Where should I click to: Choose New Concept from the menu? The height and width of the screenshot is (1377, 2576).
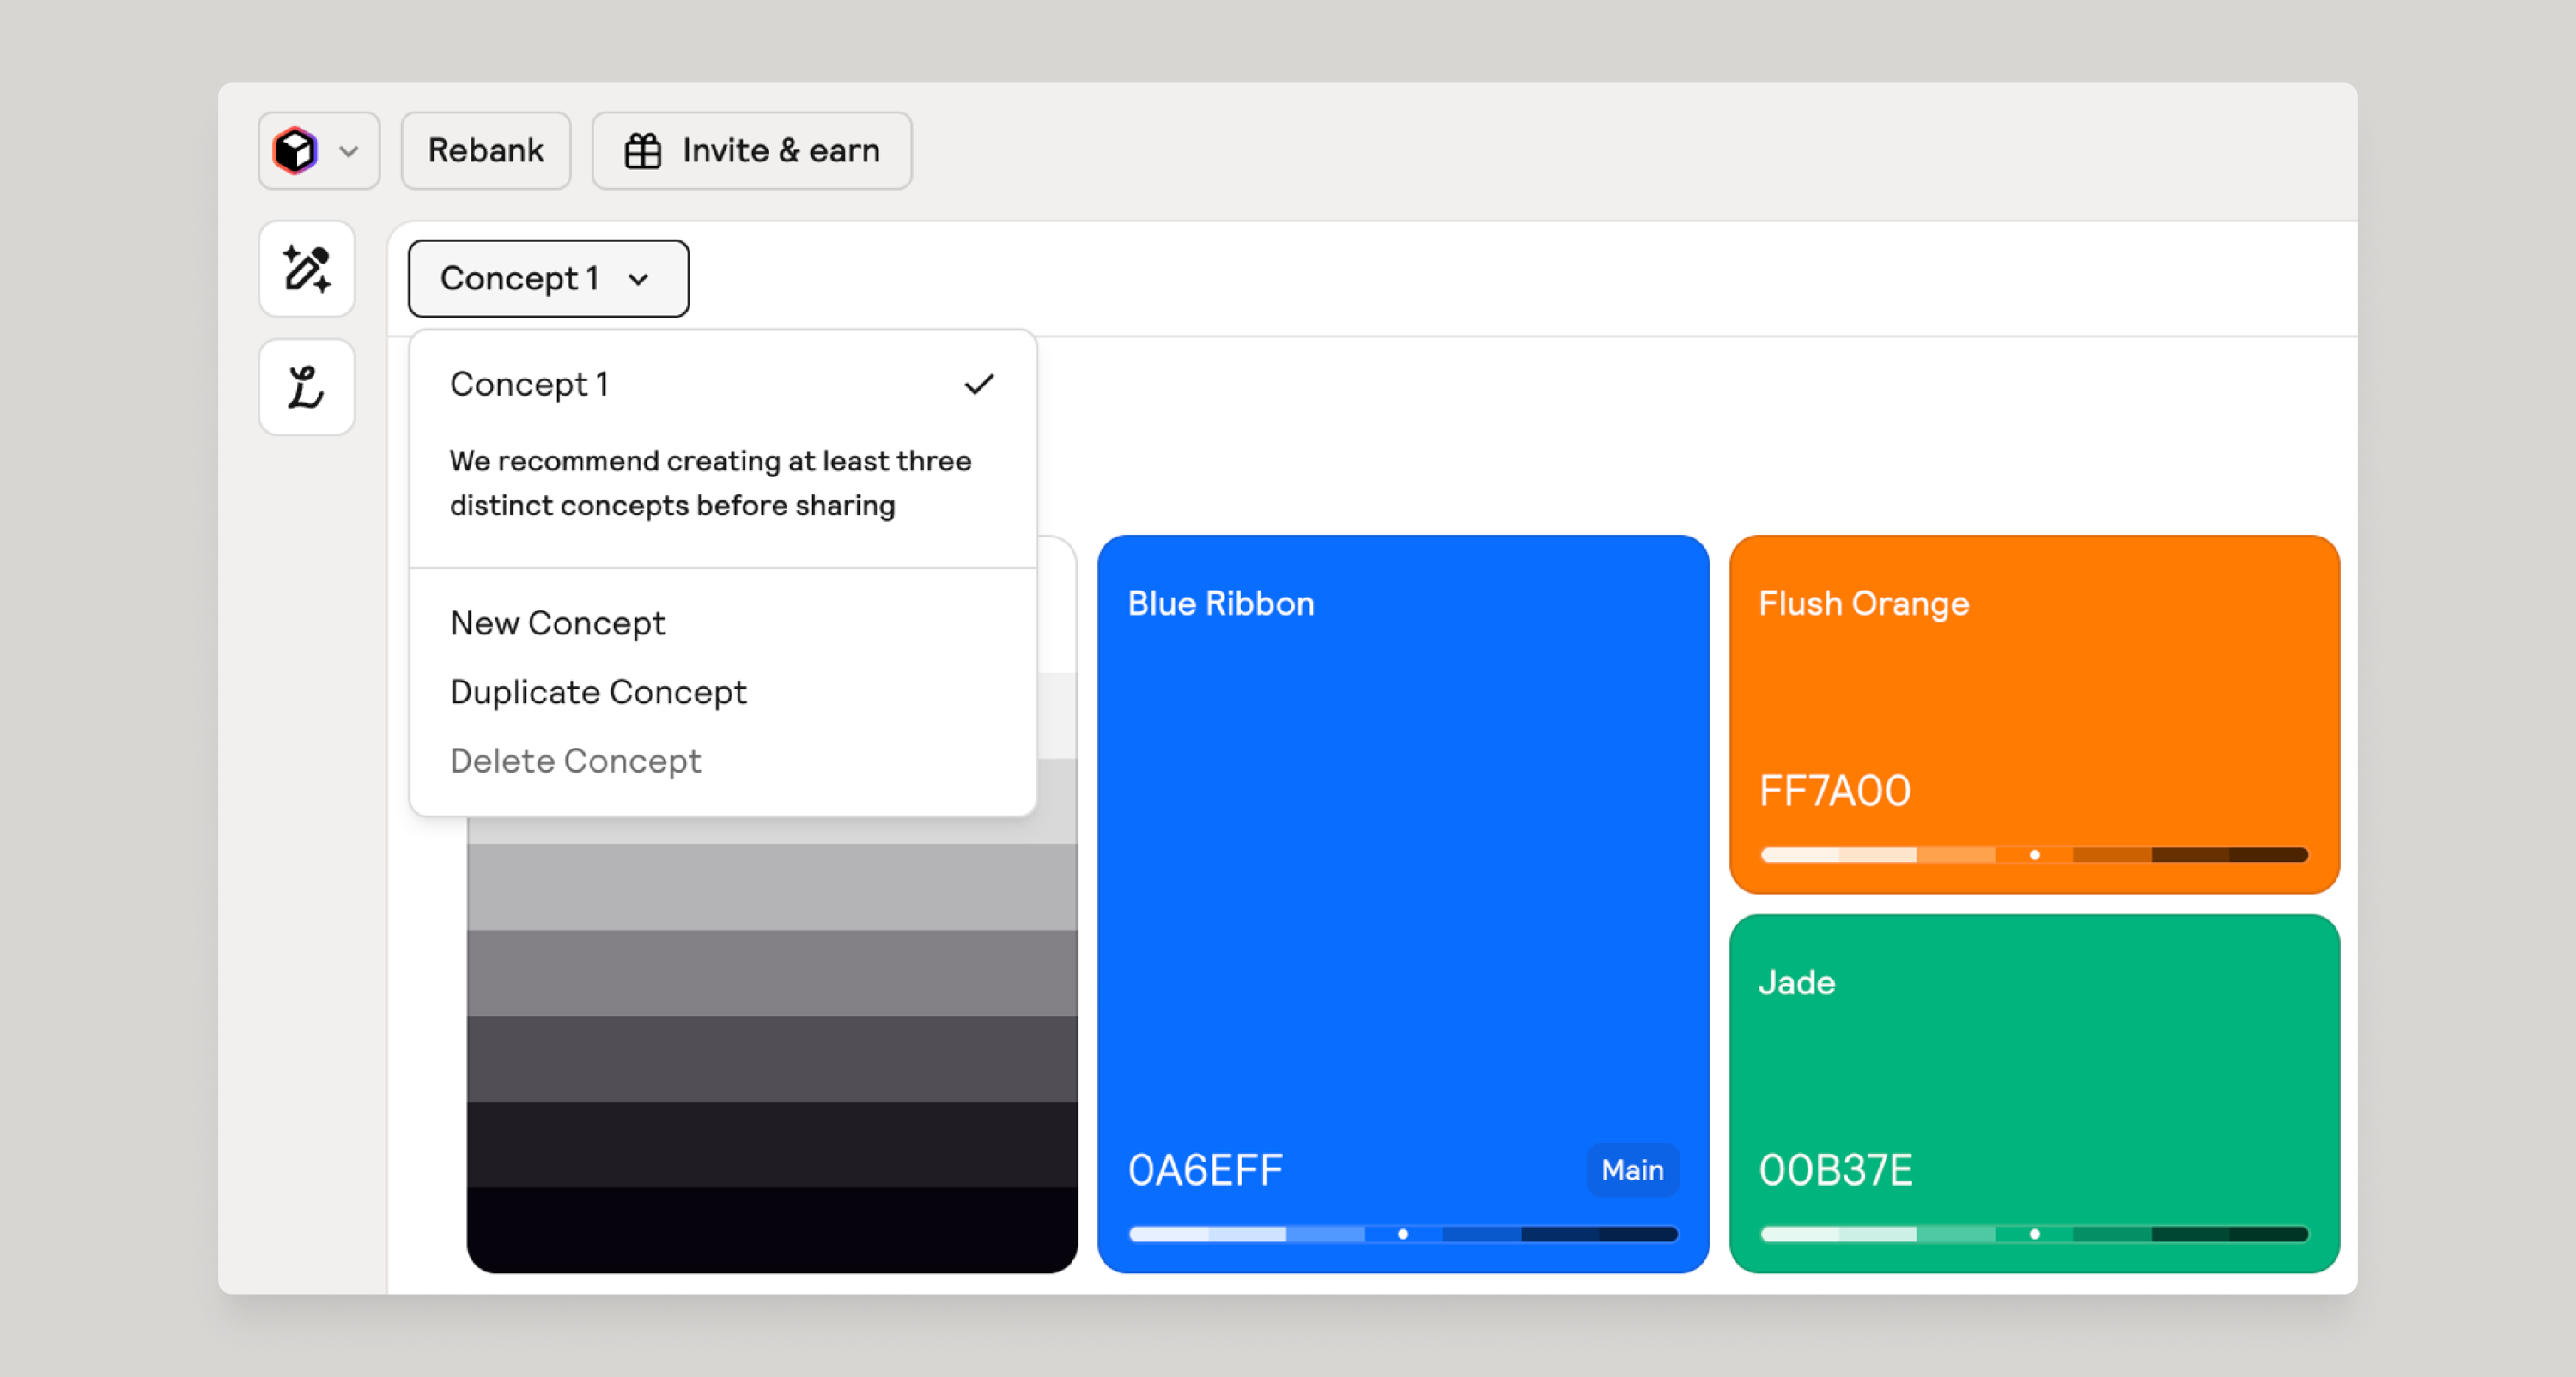558,623
